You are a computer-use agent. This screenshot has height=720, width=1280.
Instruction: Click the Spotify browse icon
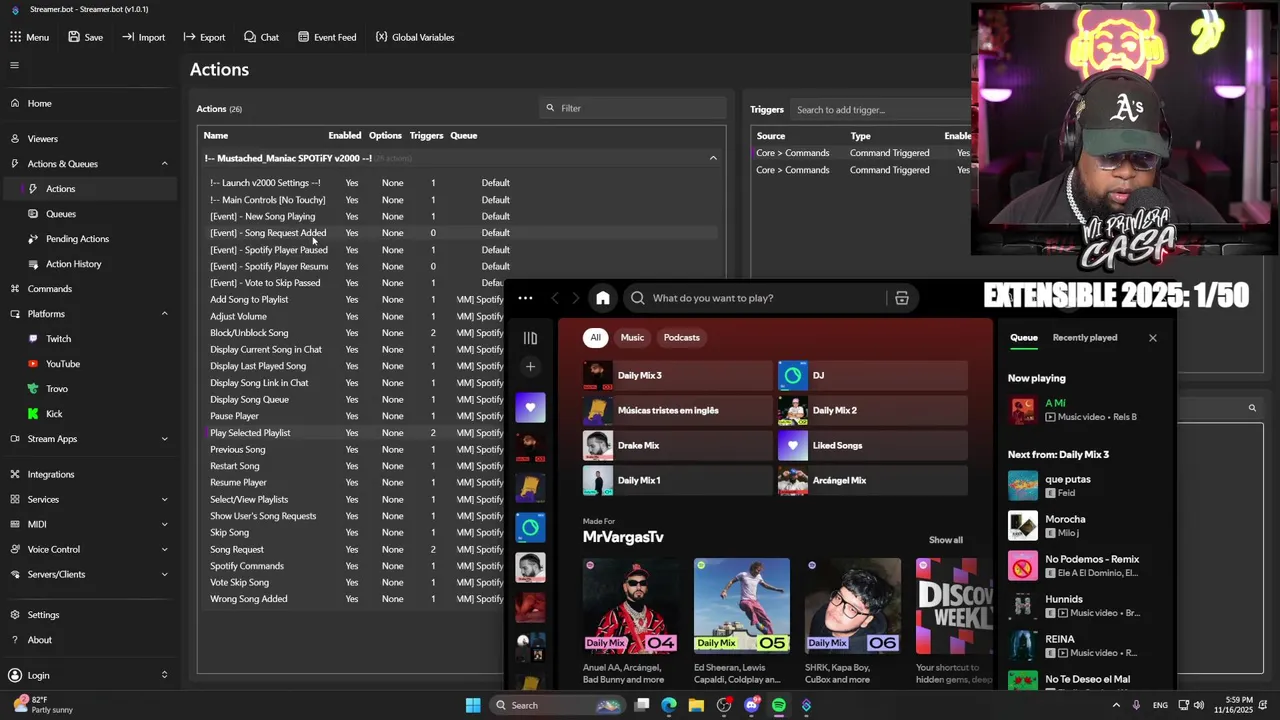pyautogui.click(x=902, y=298)
